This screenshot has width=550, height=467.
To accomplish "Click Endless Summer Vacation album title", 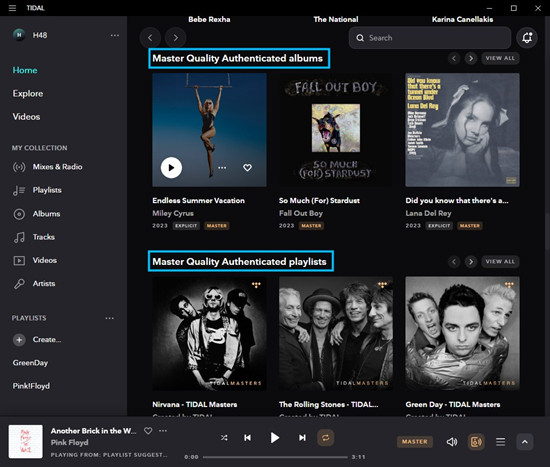I will click(199, 201).
